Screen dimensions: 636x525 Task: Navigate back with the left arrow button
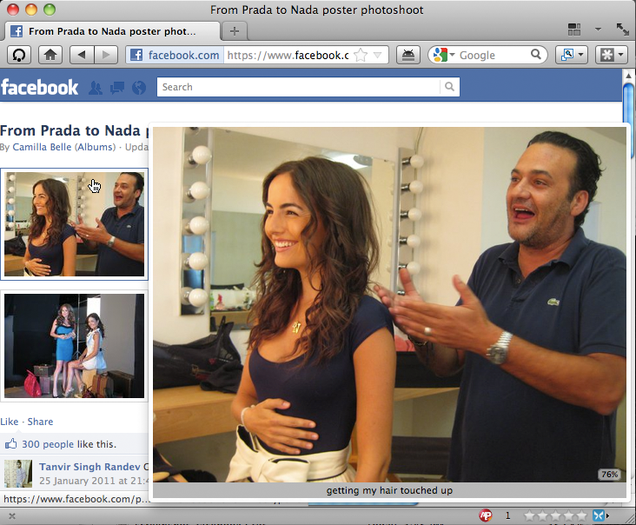pos(82,55)
